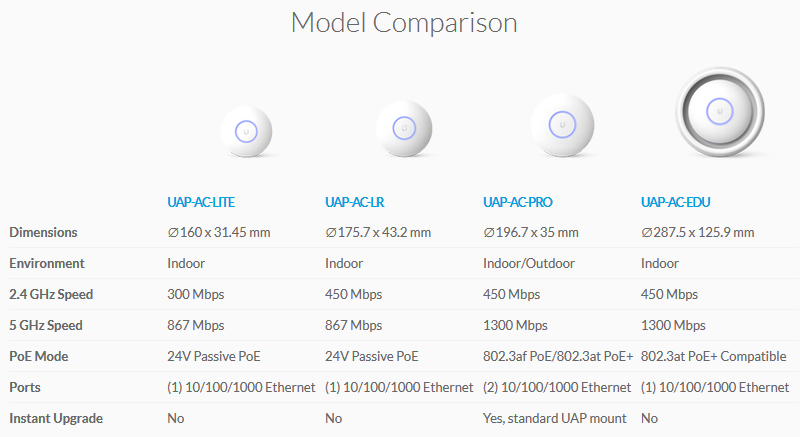Screen dimensions: 800x437
Task: Click the 802.3at PoE+ Compatible cell
Action: 714,356
